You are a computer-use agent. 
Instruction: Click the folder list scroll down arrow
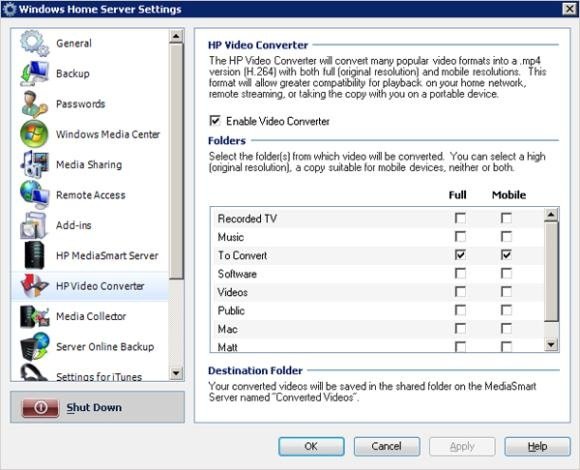(x=551, y=344)
